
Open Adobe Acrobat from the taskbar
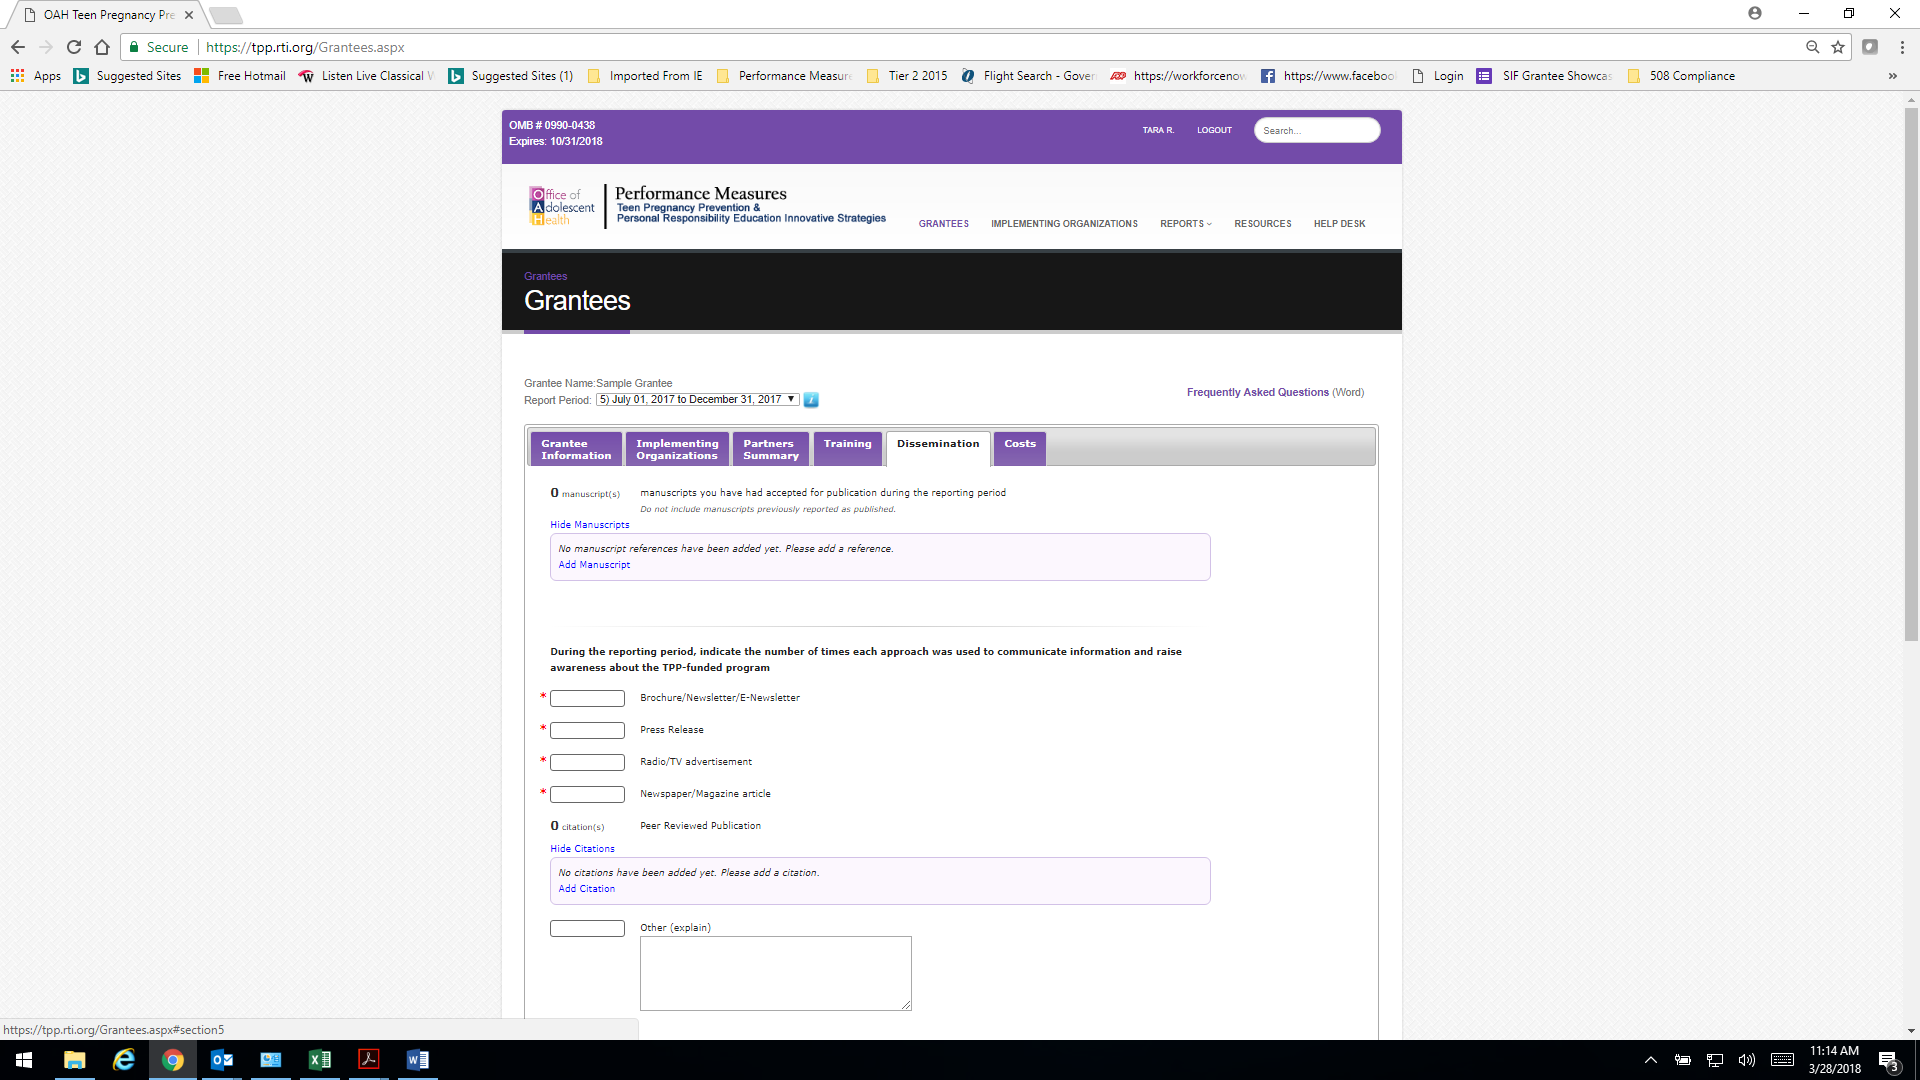point(369,1060)
